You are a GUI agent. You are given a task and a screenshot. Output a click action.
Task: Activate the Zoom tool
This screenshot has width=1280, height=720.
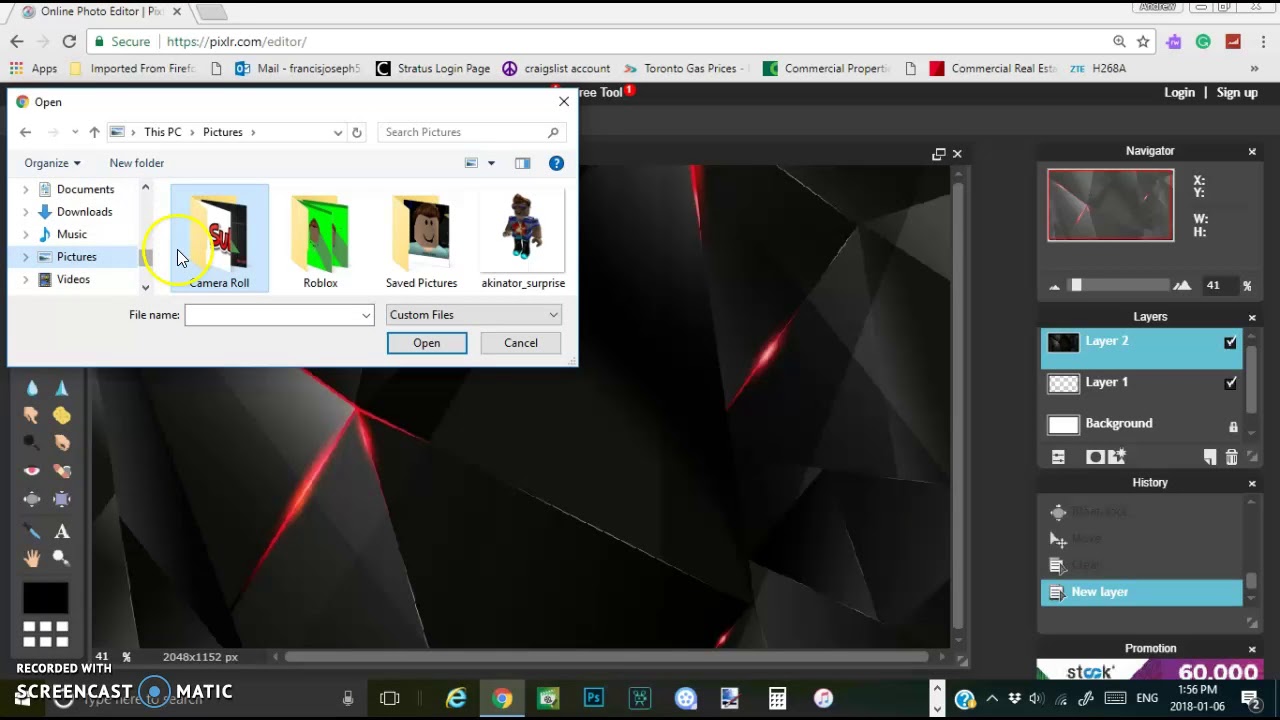point(60,558)
